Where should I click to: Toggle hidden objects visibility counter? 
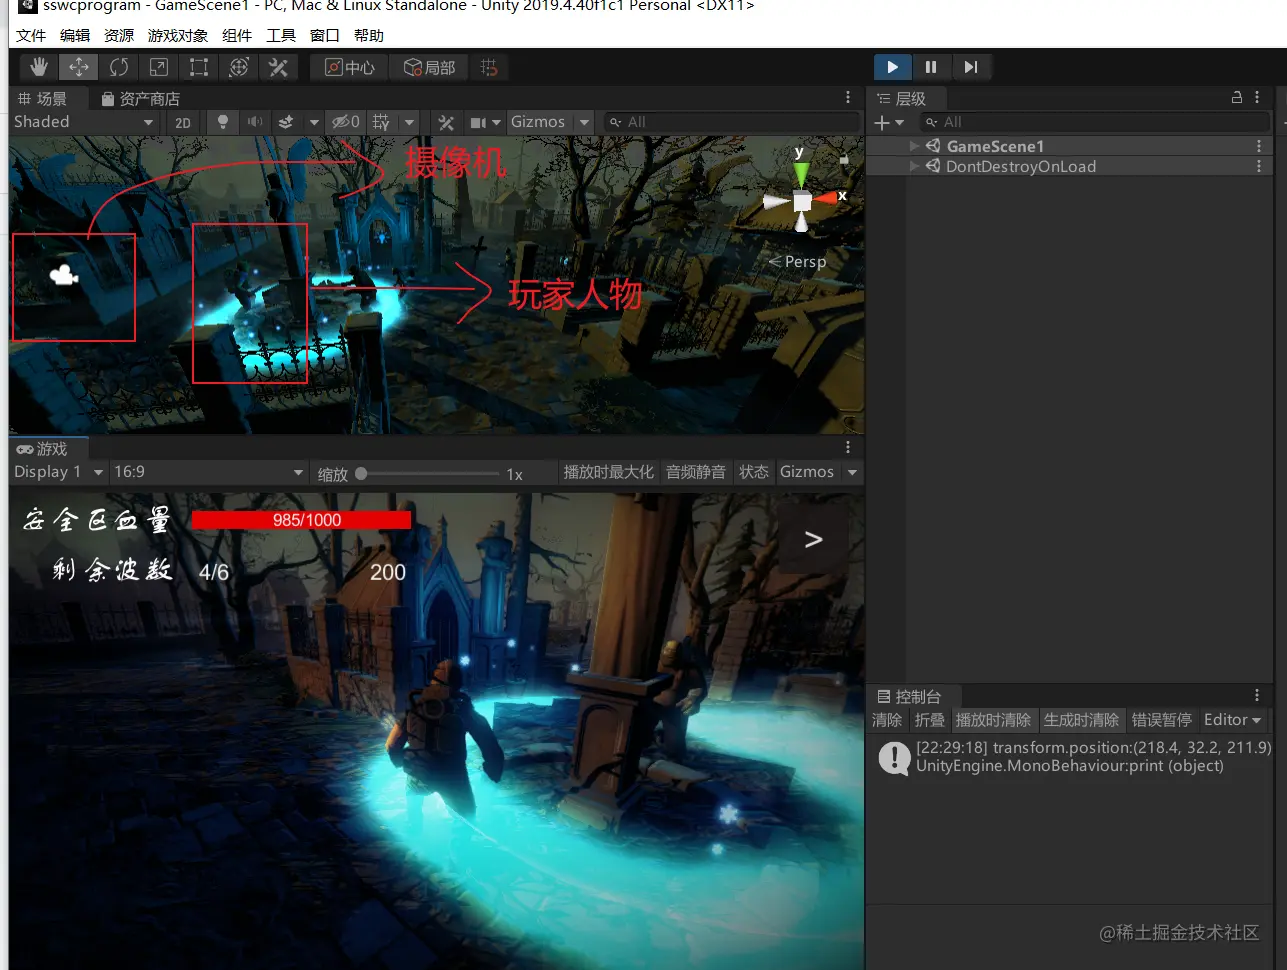click(x=346, y=122)
